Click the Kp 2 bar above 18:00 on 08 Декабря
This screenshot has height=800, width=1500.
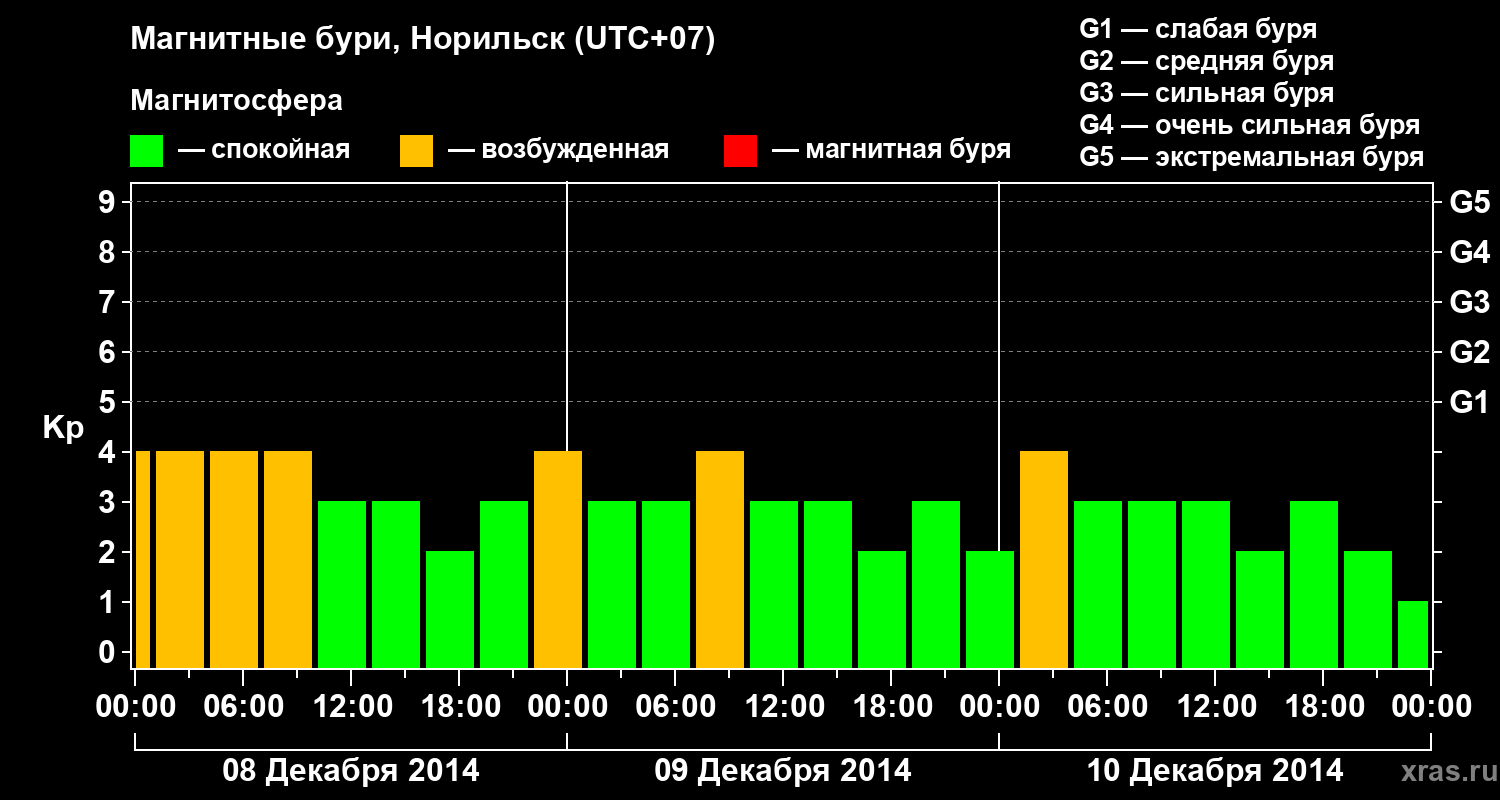pyautogui.click(x=450, y=610)
